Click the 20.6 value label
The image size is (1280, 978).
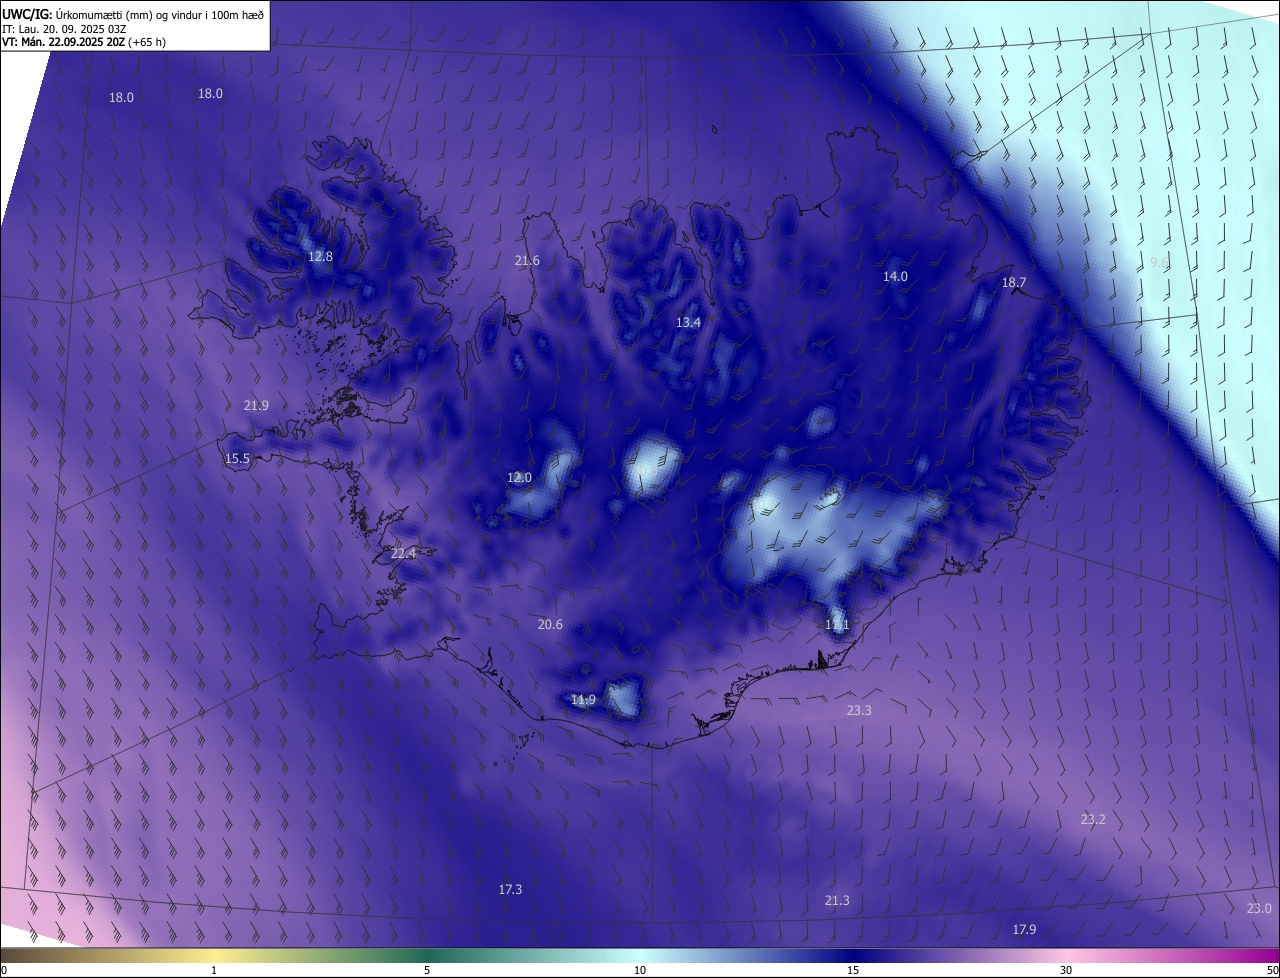pyautogui.click(x=550, y=625)
